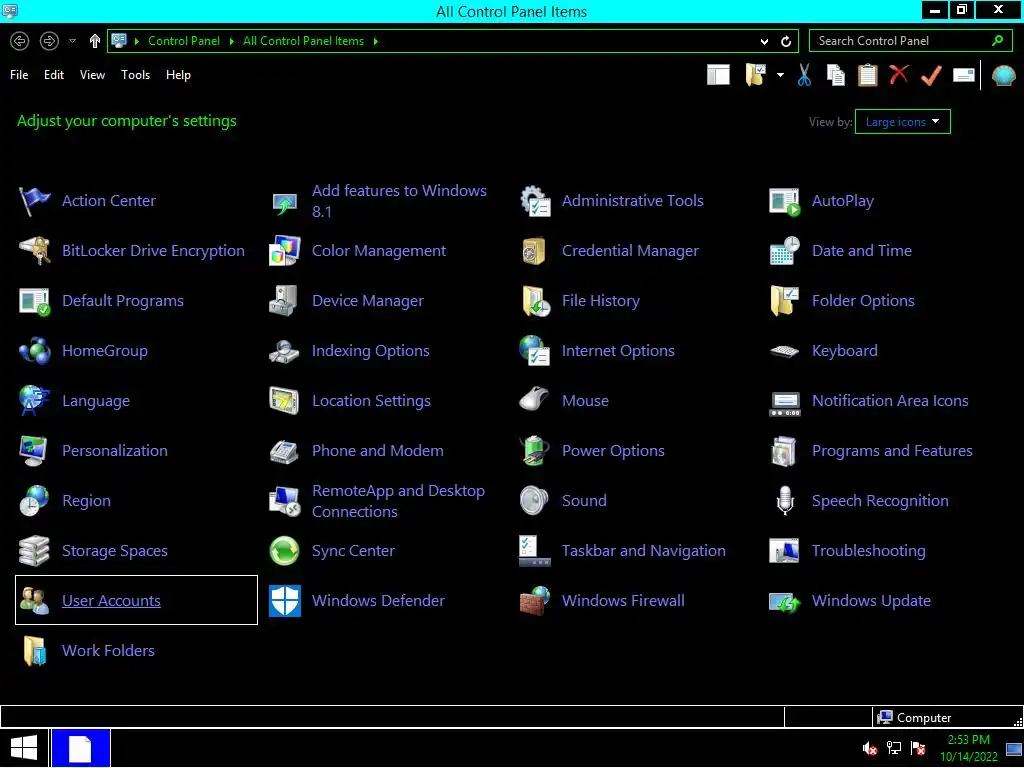Open the Sound speaker icon
1024x768 pixels.
pyautogui.click(x=535, y=501)
